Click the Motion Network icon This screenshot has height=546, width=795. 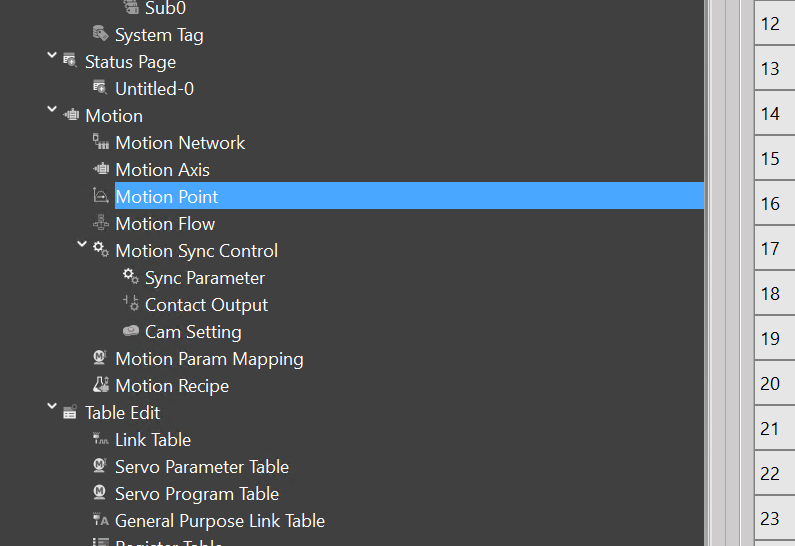(x=100, y=143)
